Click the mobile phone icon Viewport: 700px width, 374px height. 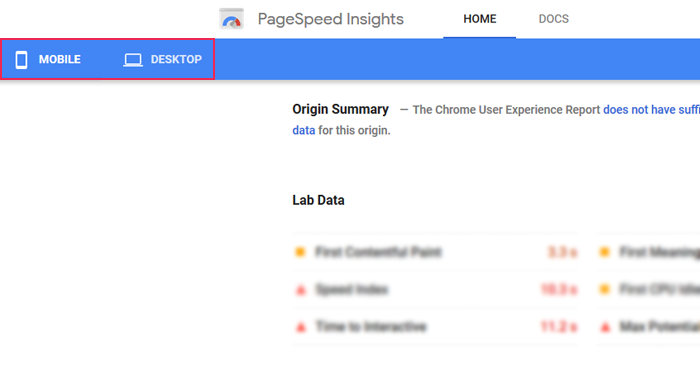[21, 59]
